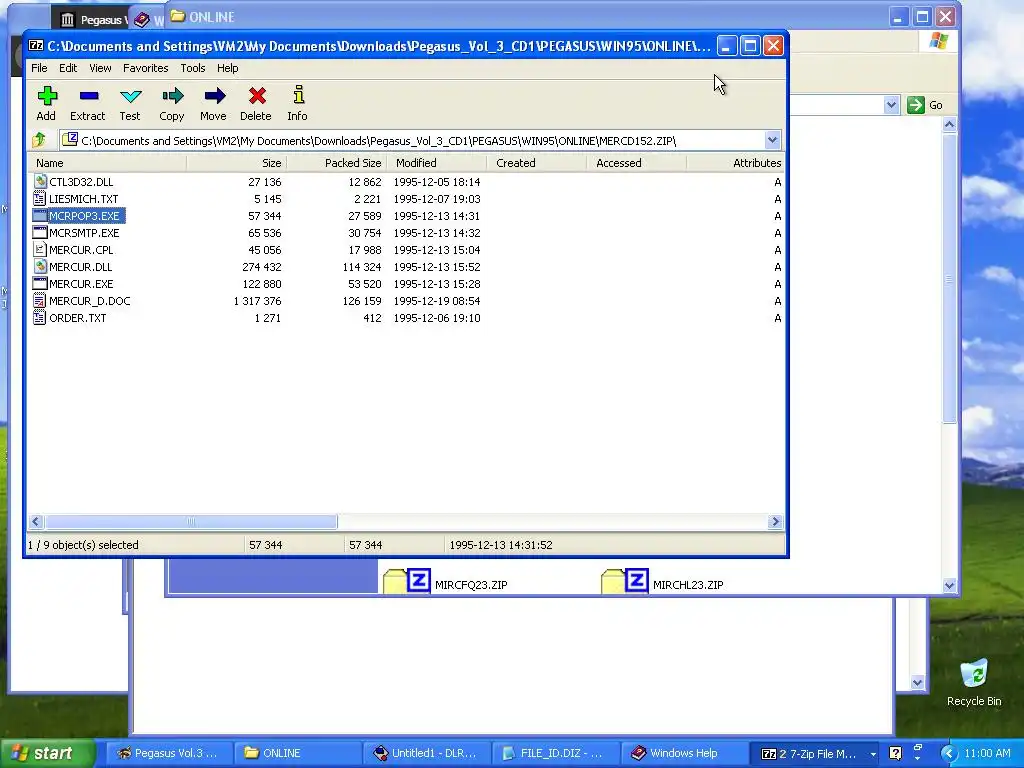The width and height of the screenshot is (1024, 768).
Task: Switch to Pegasus Vol.3 taskbar button
Action: point(168,753)
